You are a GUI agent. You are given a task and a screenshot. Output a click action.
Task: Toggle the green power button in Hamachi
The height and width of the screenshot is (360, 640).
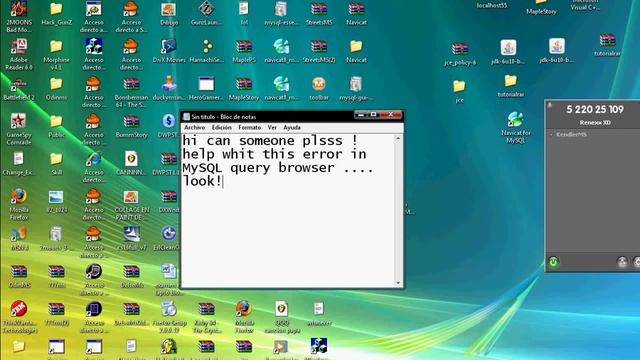coord(553,262)
